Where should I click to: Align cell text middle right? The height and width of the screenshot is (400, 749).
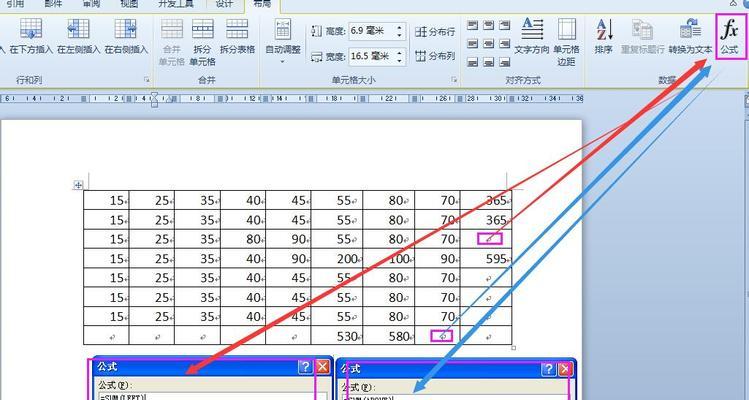[504, 43]
